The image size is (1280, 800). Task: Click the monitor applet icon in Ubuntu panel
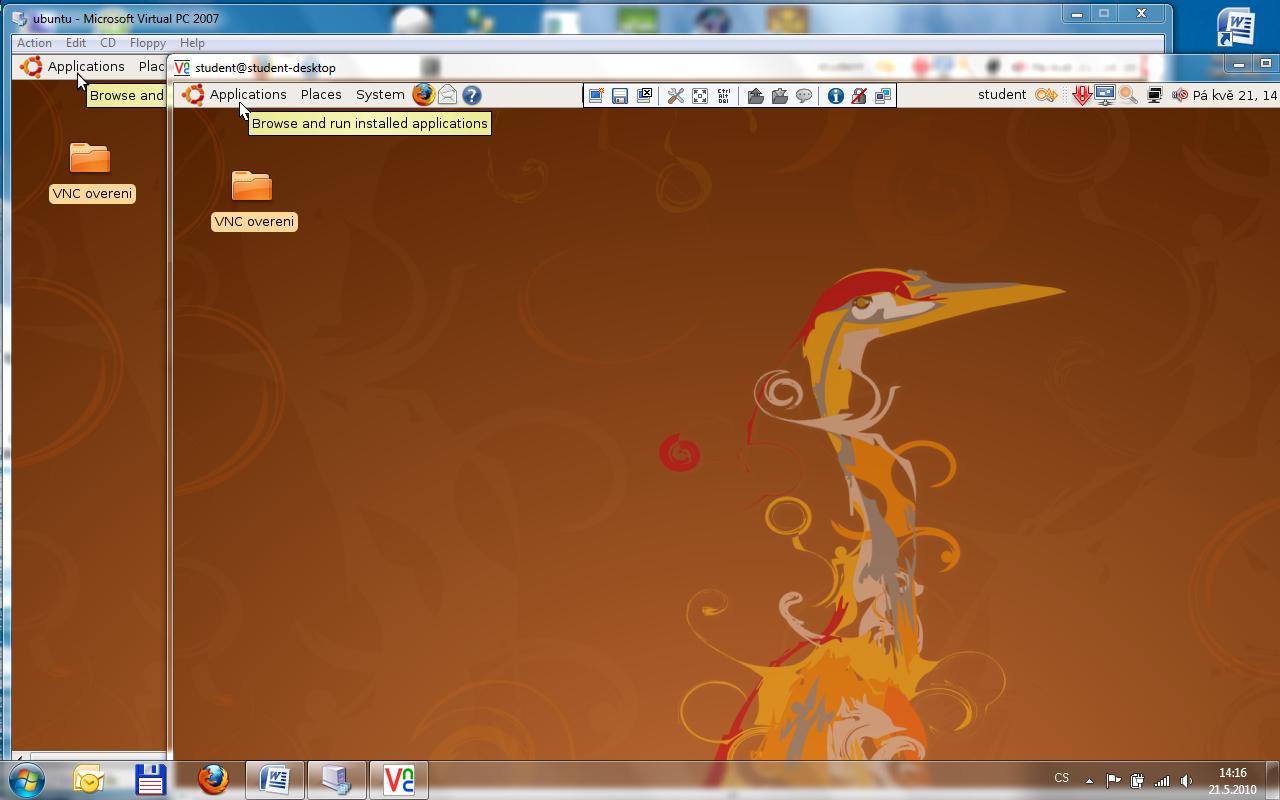[1105, 95]
